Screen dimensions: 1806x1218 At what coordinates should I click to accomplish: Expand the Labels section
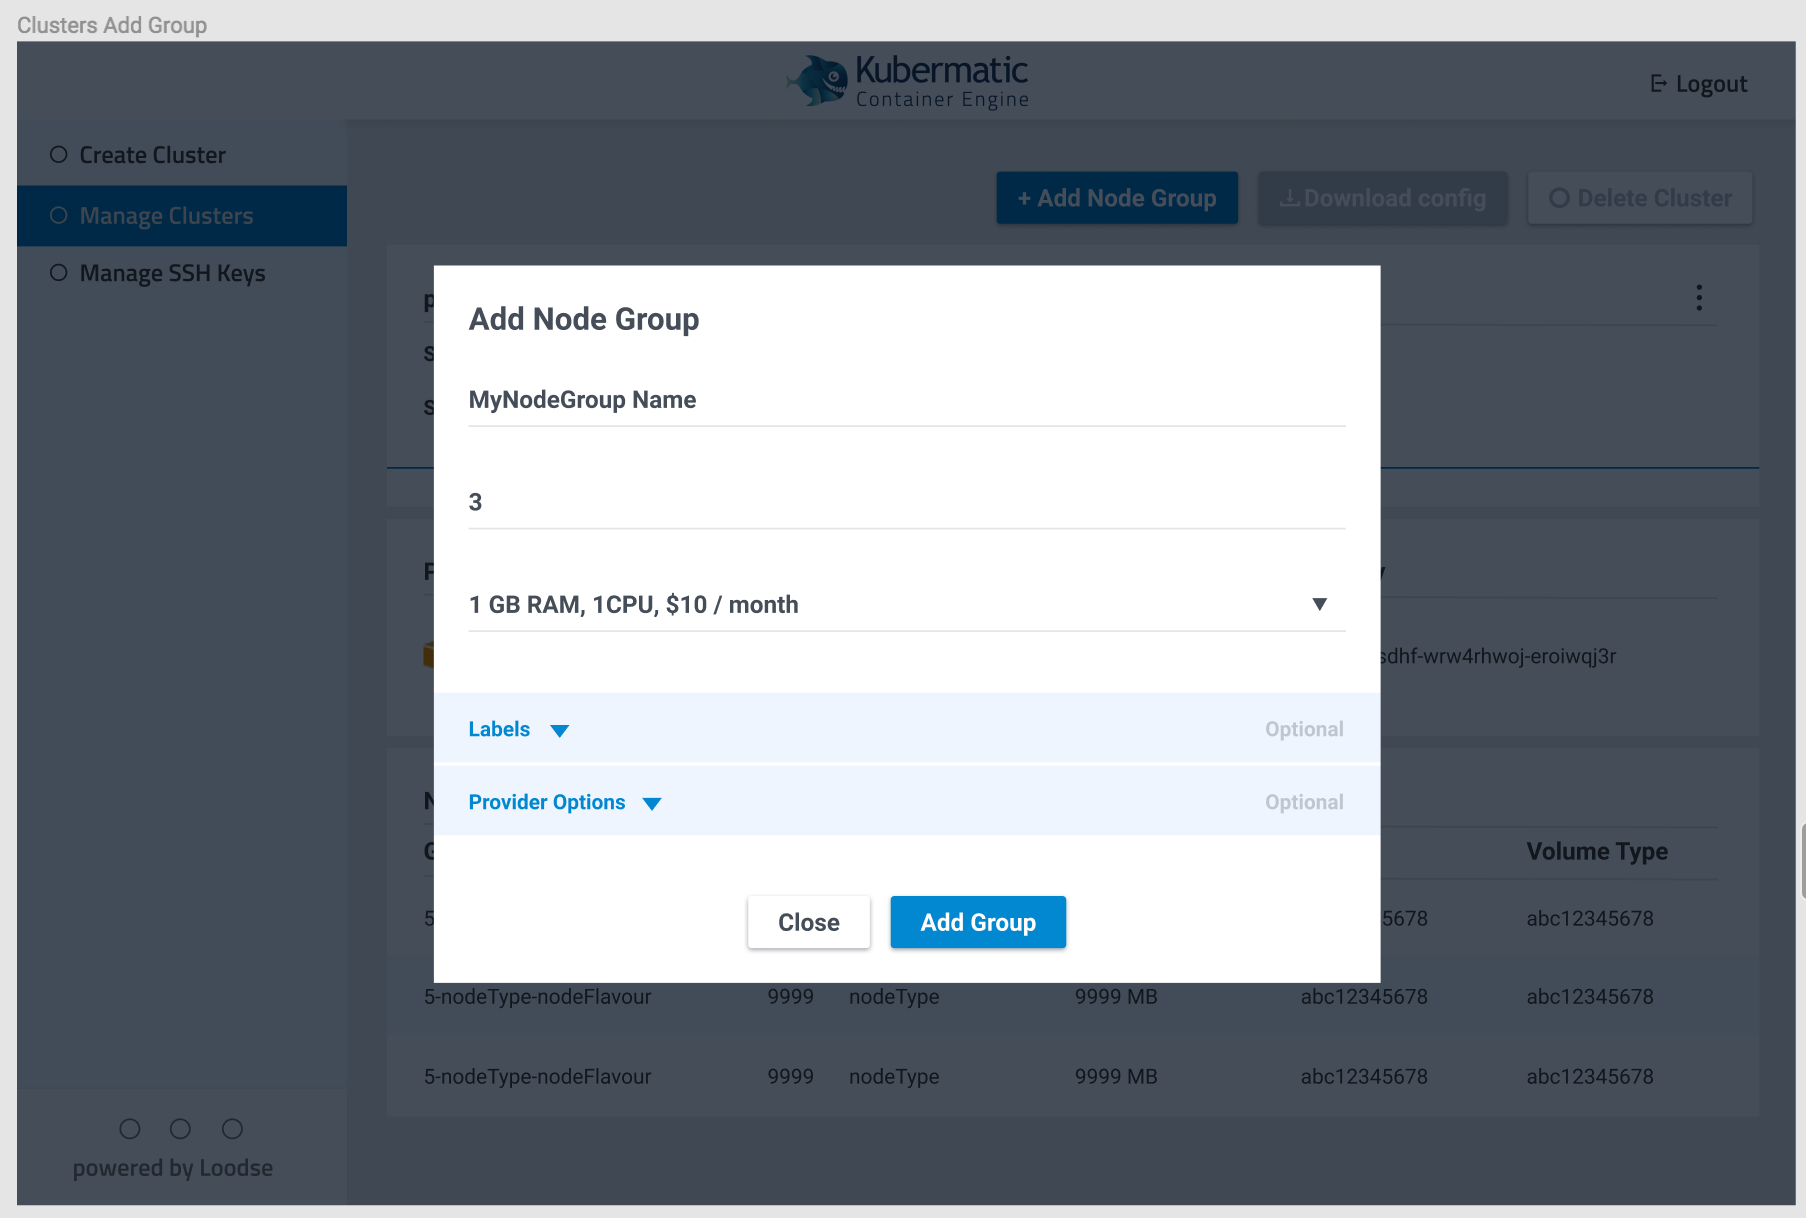[x=560, y=729]
